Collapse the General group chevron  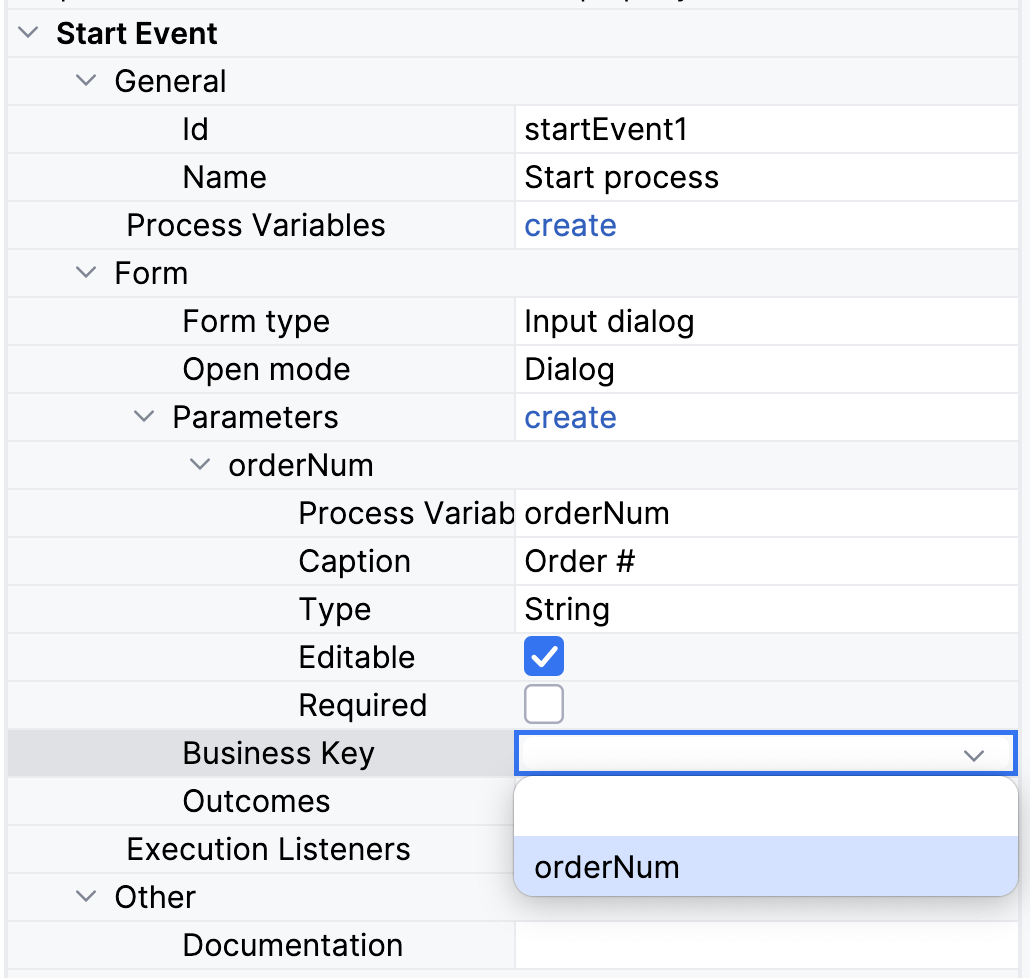(88, 82)
